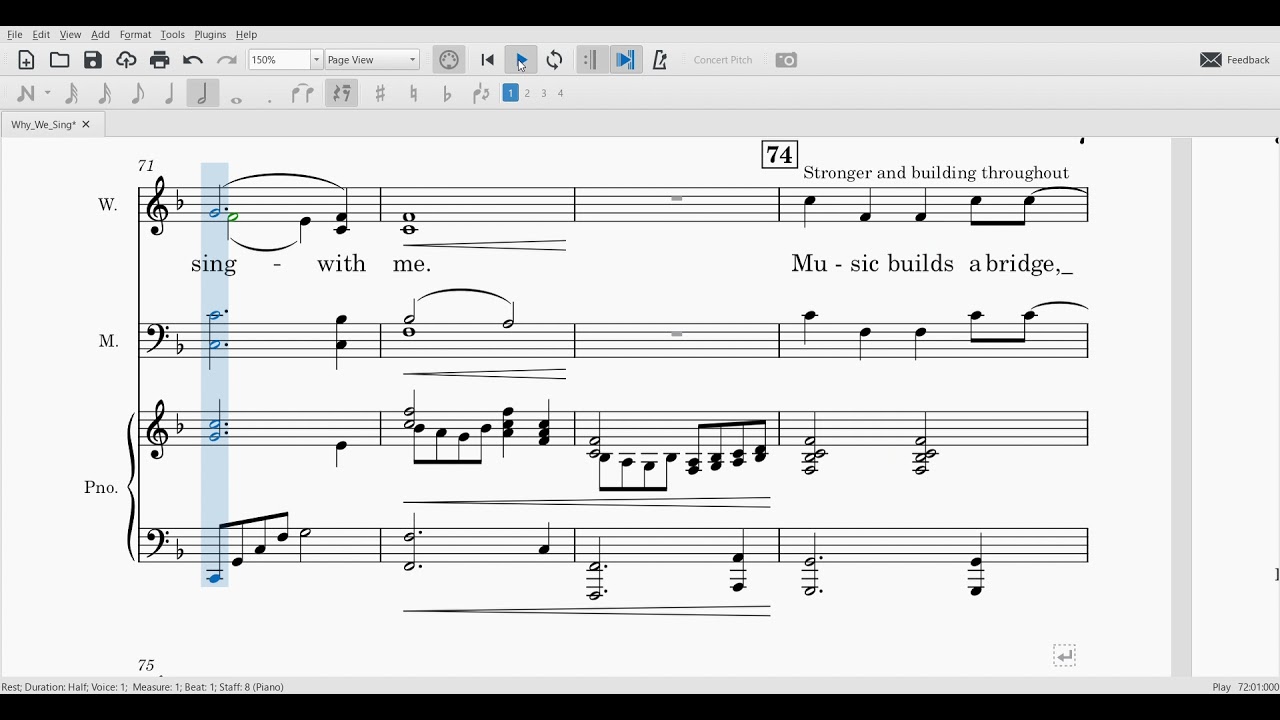Select 'Stronger and building throughout' tempo text
This screenshot has height=720, width=1280.
[936, 173]
